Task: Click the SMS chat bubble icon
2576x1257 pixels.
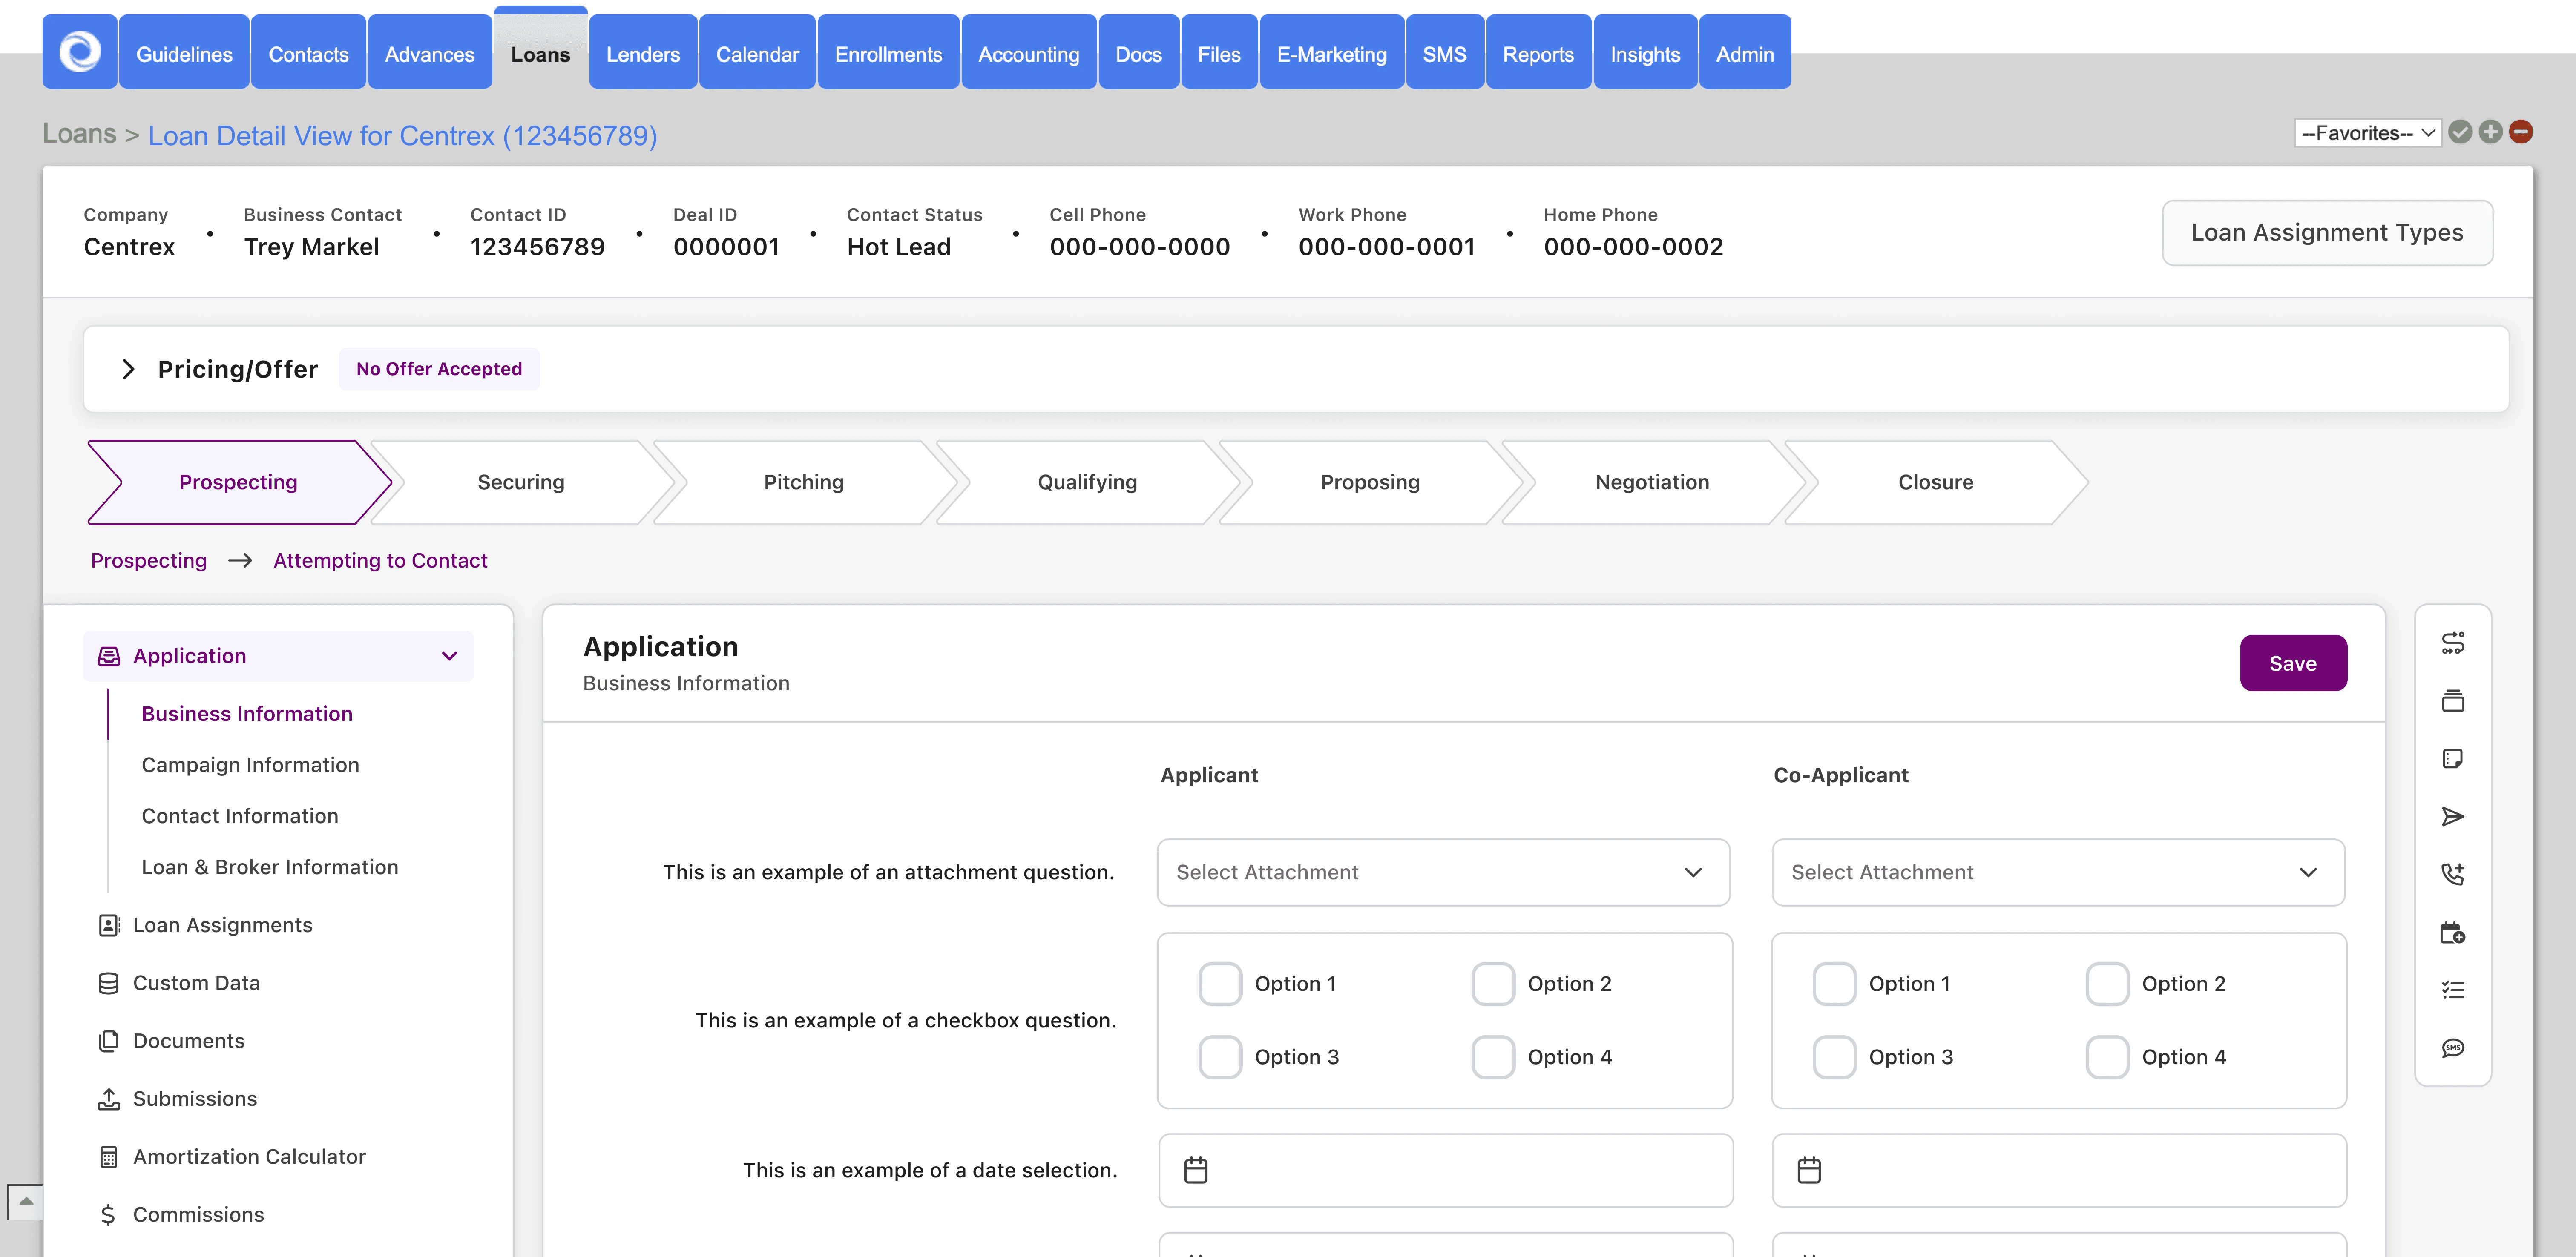Action: click(x=2452, y=1048)
